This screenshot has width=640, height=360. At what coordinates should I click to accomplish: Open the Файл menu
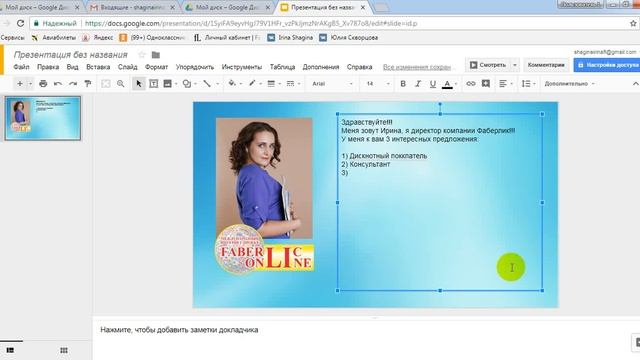coord(21,67)
